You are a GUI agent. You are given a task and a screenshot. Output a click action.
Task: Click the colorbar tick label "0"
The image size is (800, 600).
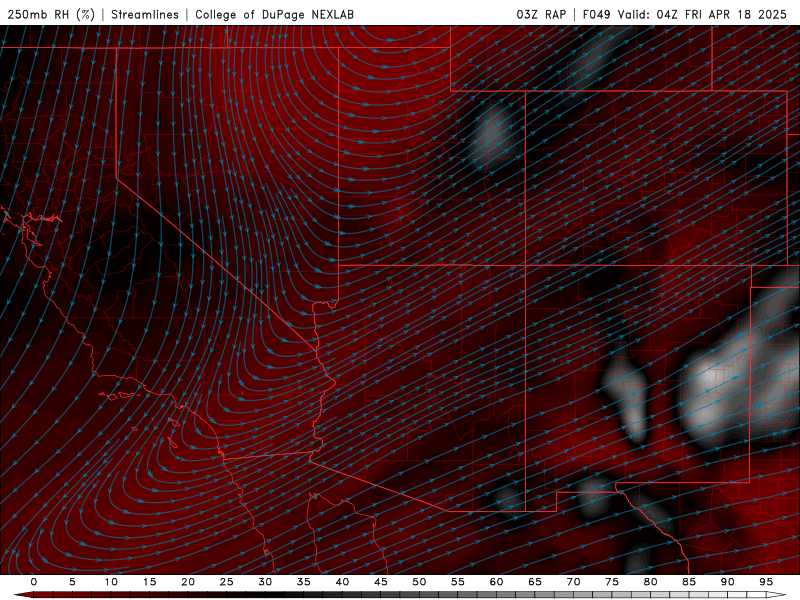click(x=34, y=582)
